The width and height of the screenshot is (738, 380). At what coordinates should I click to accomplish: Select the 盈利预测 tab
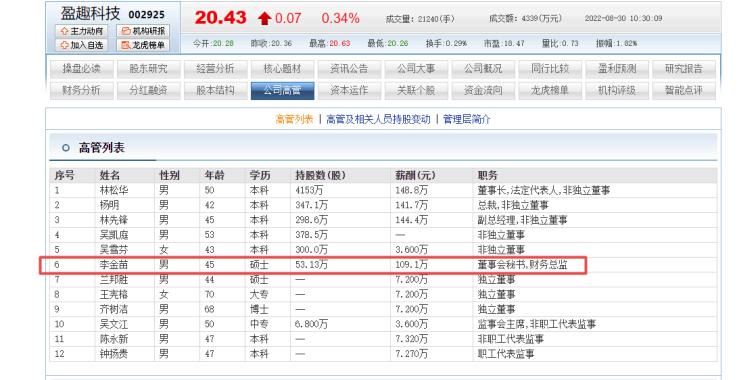pyautogui.click(x=617, y=69)
